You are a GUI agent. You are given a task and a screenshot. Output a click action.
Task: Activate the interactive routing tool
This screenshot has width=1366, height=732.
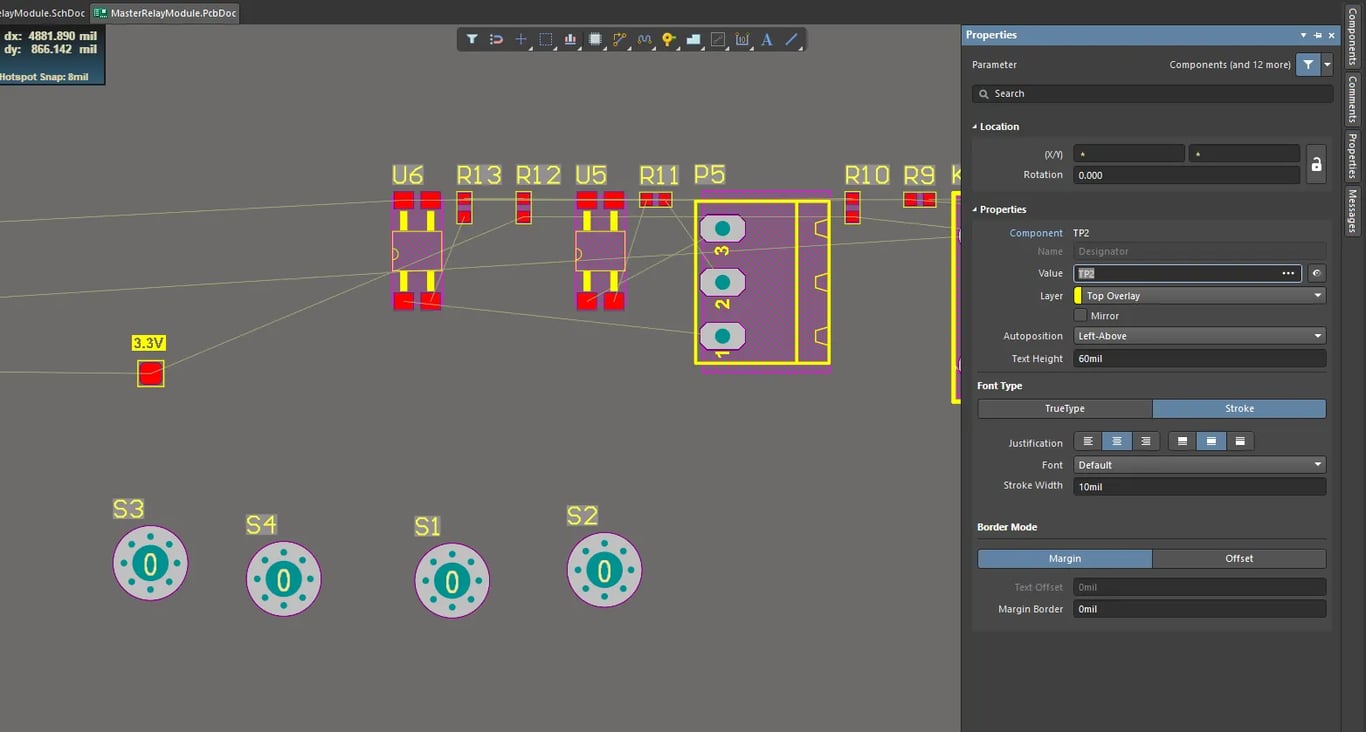(x=619, y=40)
